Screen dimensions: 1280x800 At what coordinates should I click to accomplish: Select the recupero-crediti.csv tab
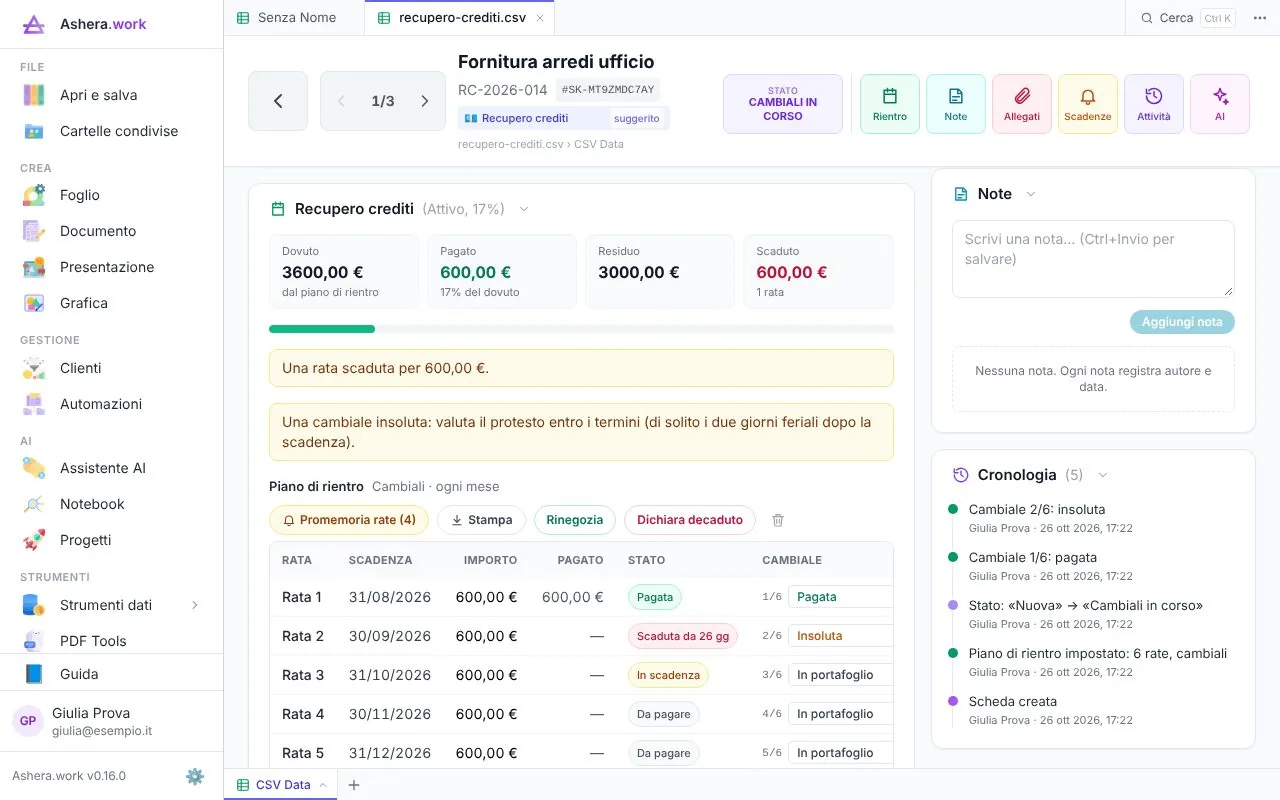point(459,18)
